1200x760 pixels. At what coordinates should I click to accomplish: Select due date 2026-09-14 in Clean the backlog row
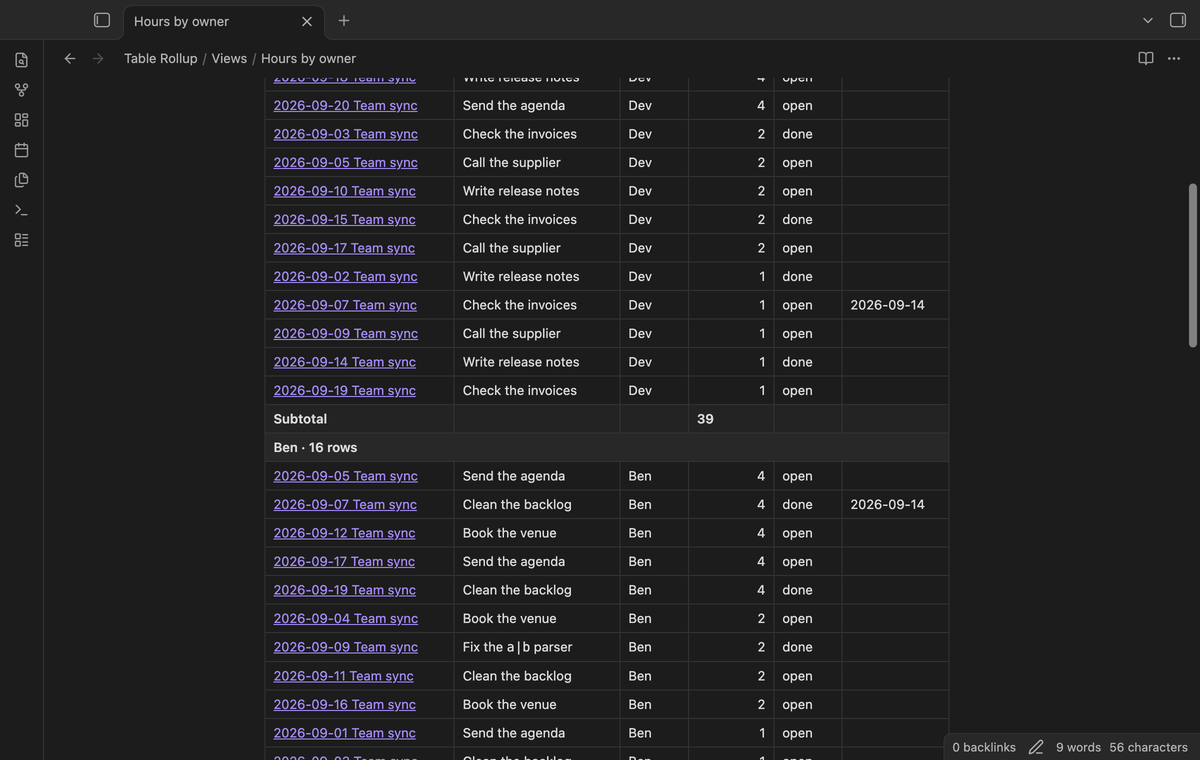(x=887, y=504)
